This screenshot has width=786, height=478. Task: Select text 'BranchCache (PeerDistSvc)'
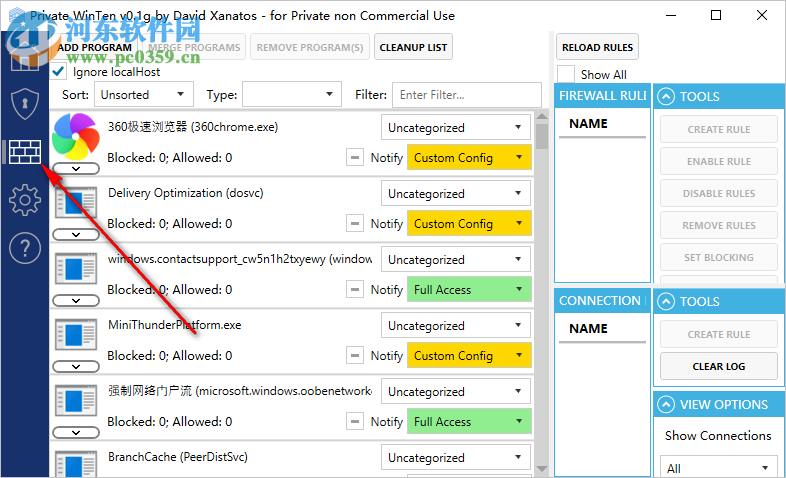click(x=177, y=457)
